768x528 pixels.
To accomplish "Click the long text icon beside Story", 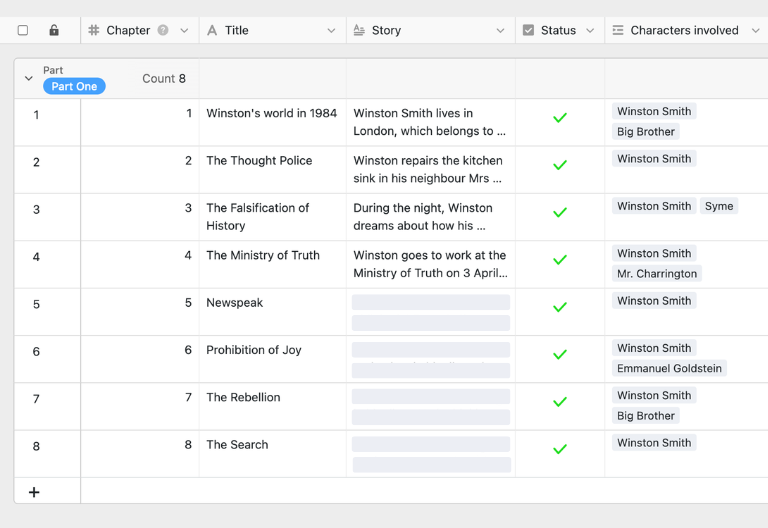I will (x=359, y=30).
